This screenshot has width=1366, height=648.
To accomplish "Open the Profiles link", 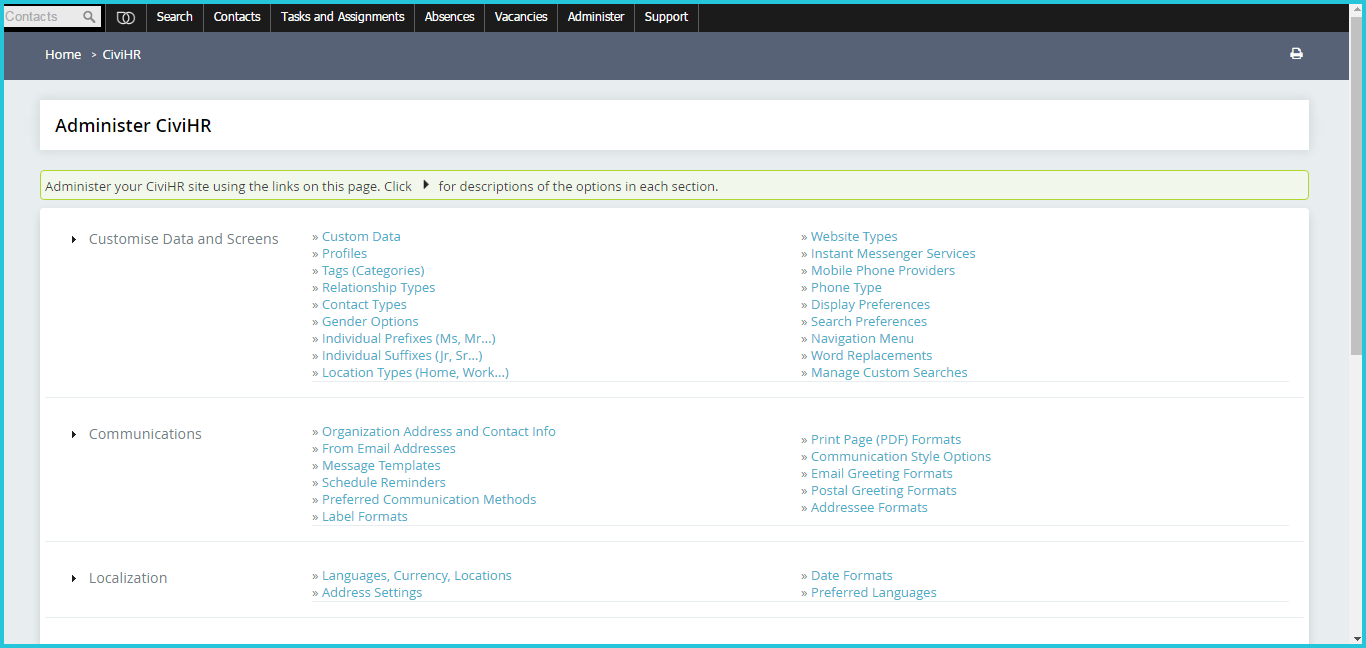I will click(x=344, y=254).
